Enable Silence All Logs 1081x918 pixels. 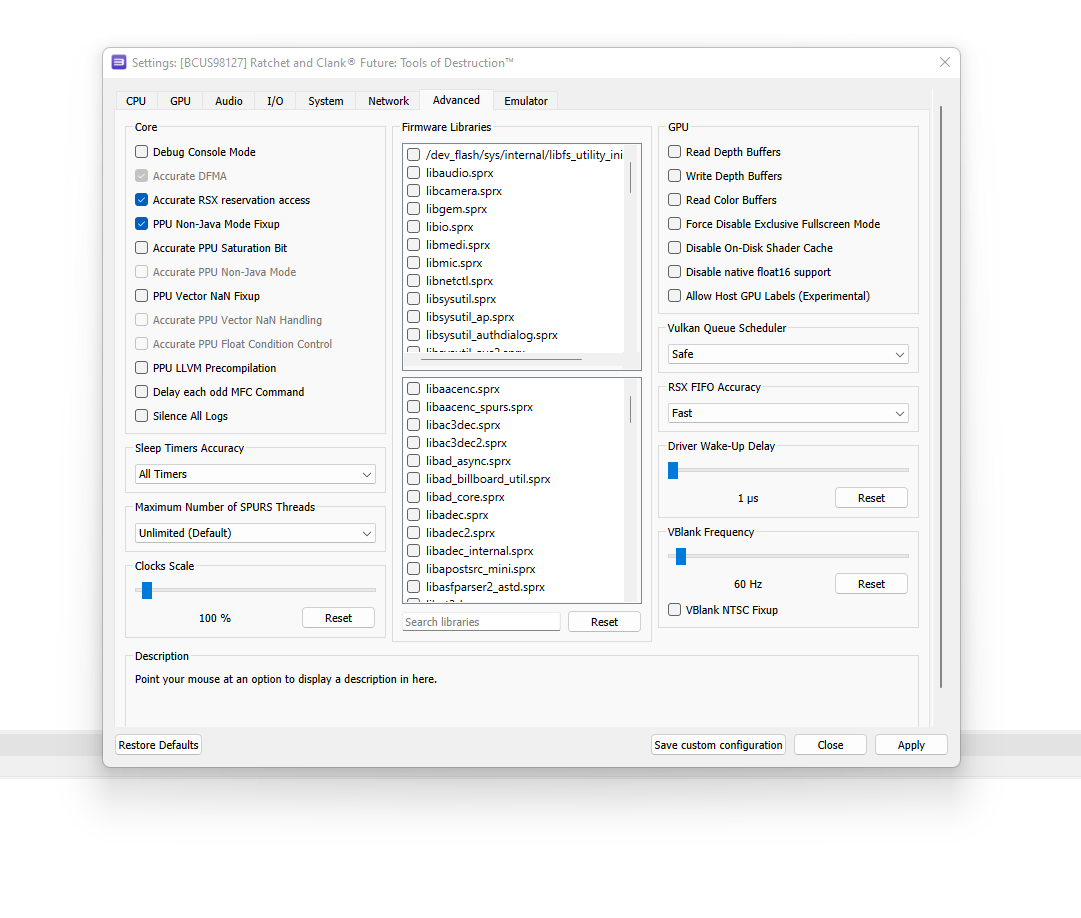141,416
